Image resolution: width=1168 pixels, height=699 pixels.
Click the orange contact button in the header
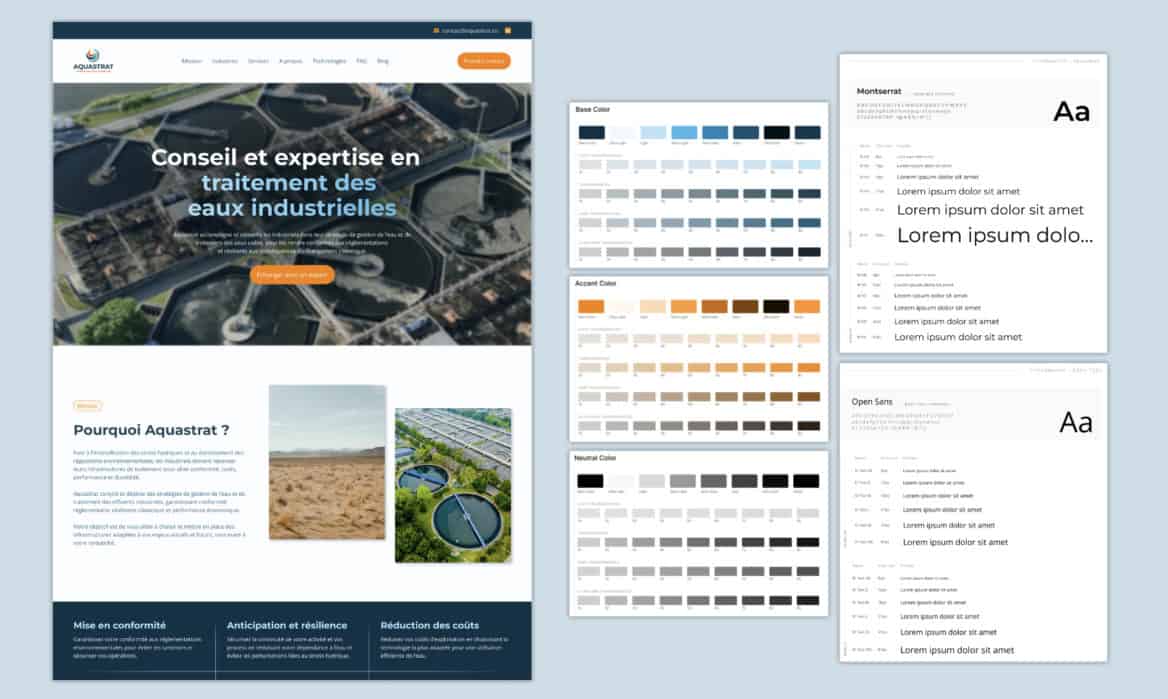click(x=483, y=60)
